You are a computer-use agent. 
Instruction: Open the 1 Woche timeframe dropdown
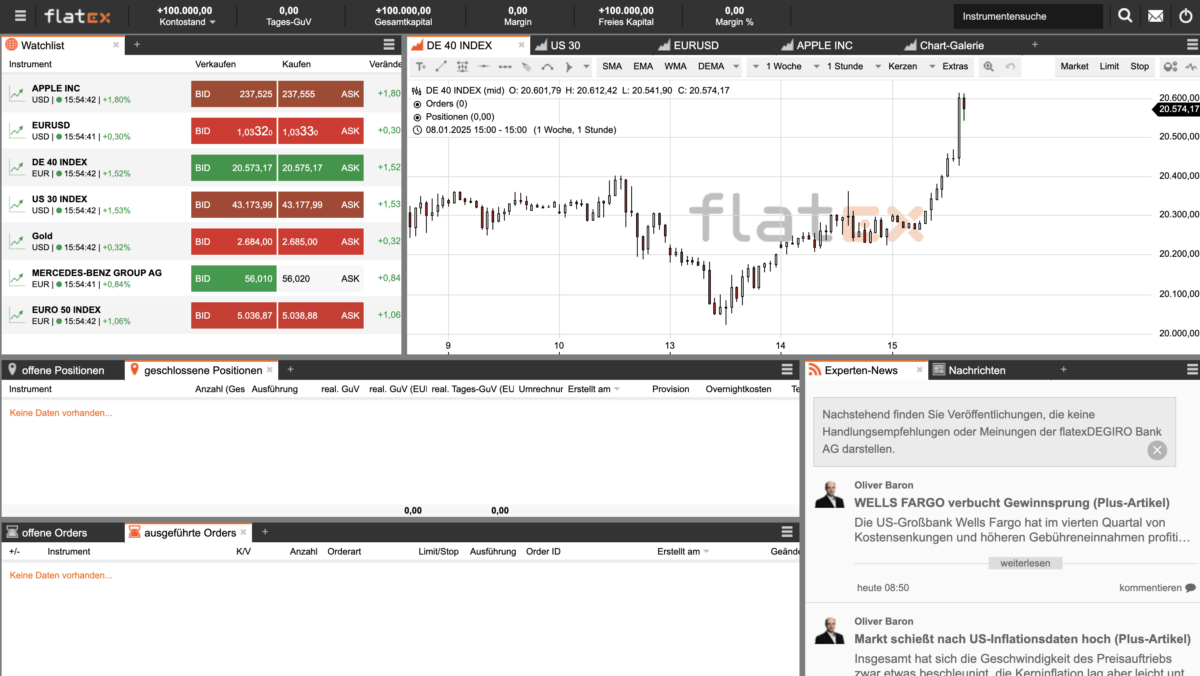778,67
